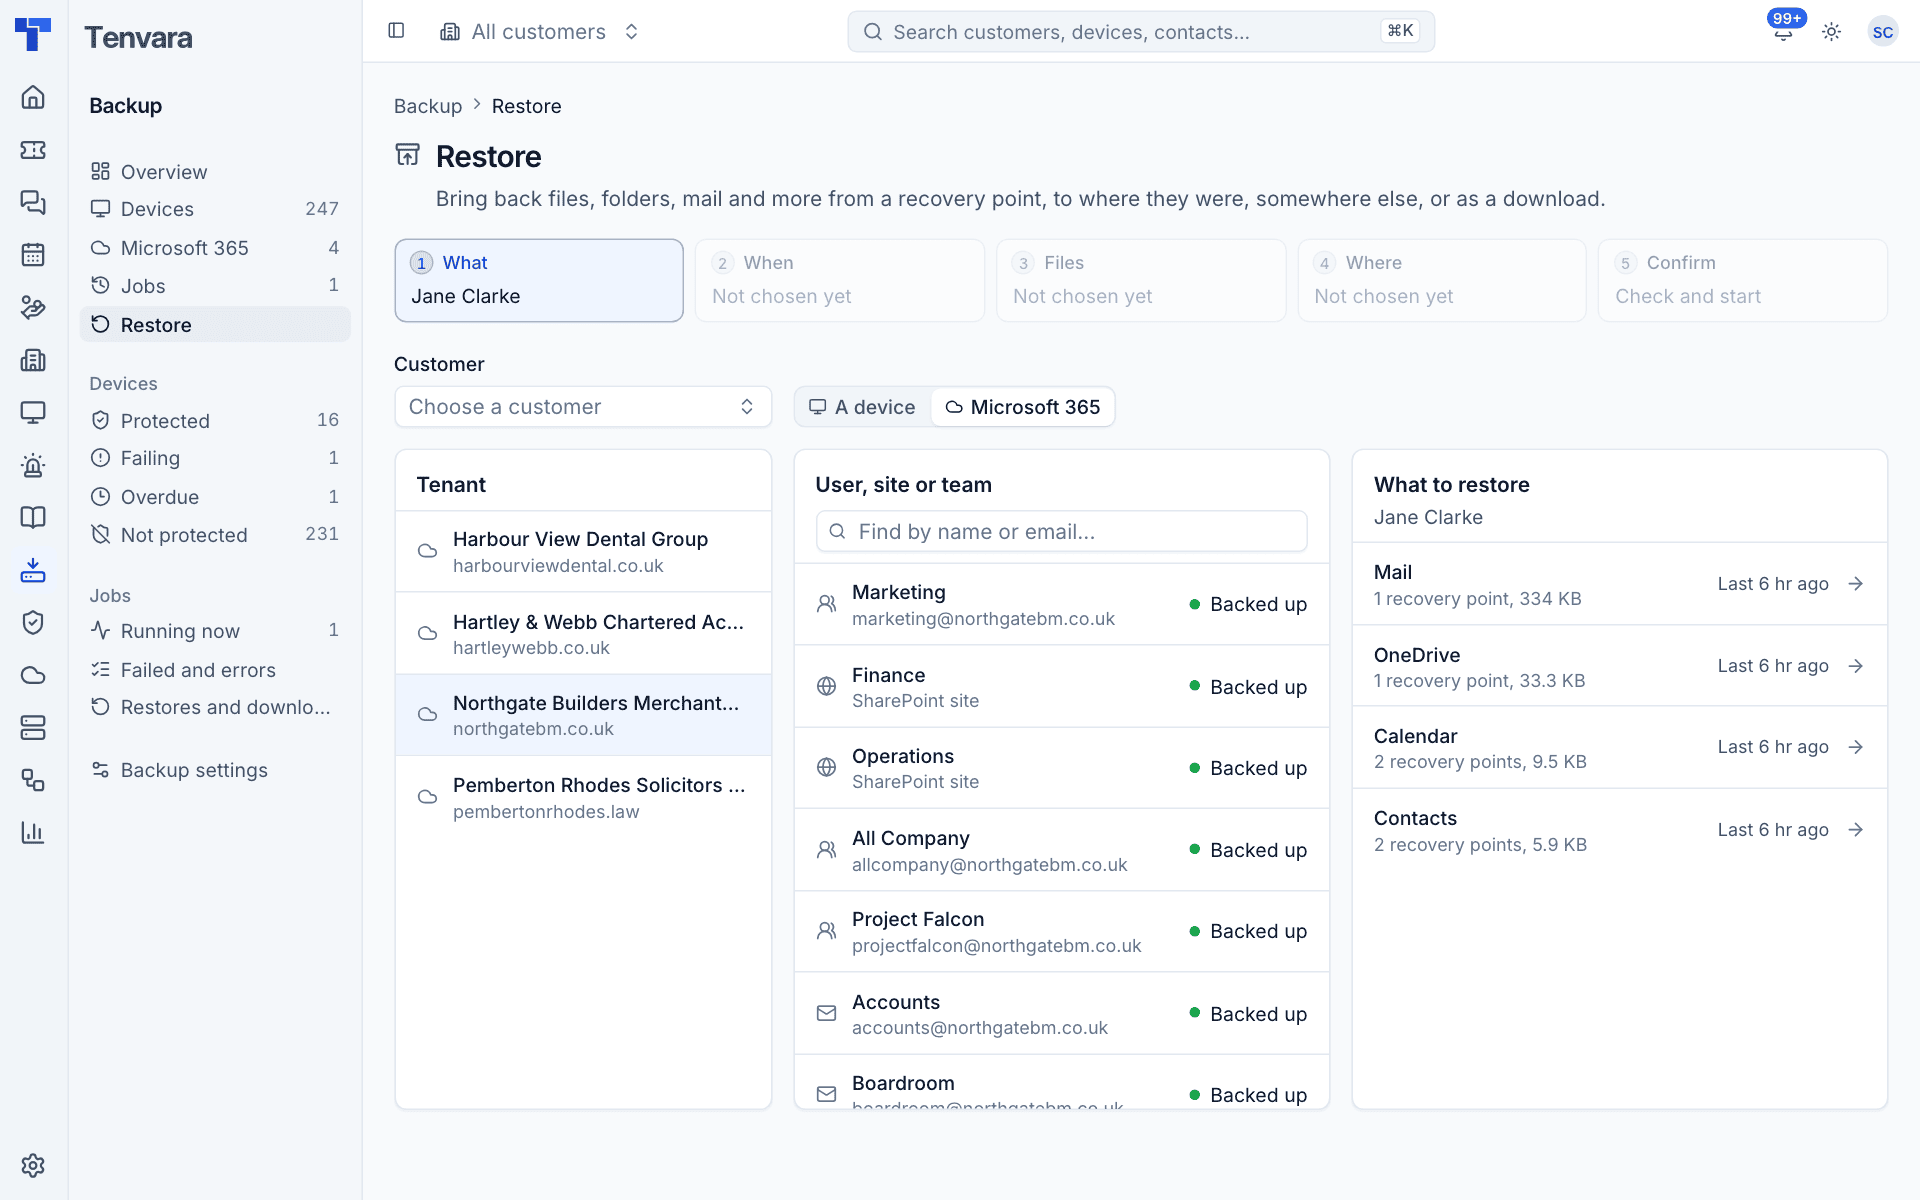This screenshot has width=1920, height=1200.
Task: Select Hartley & Webb Chartered tenant
Action: coord(583,634)
